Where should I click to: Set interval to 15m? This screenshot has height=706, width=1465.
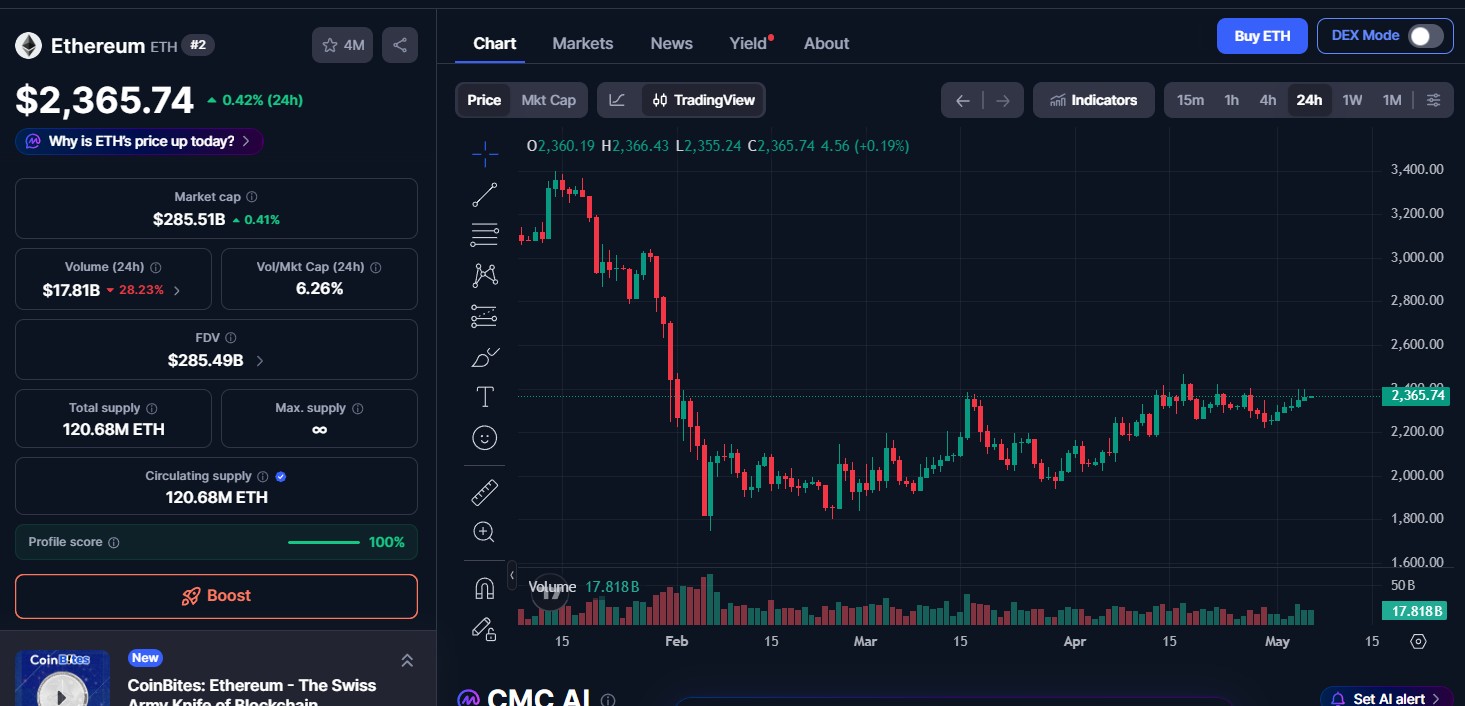point(1190,100)
